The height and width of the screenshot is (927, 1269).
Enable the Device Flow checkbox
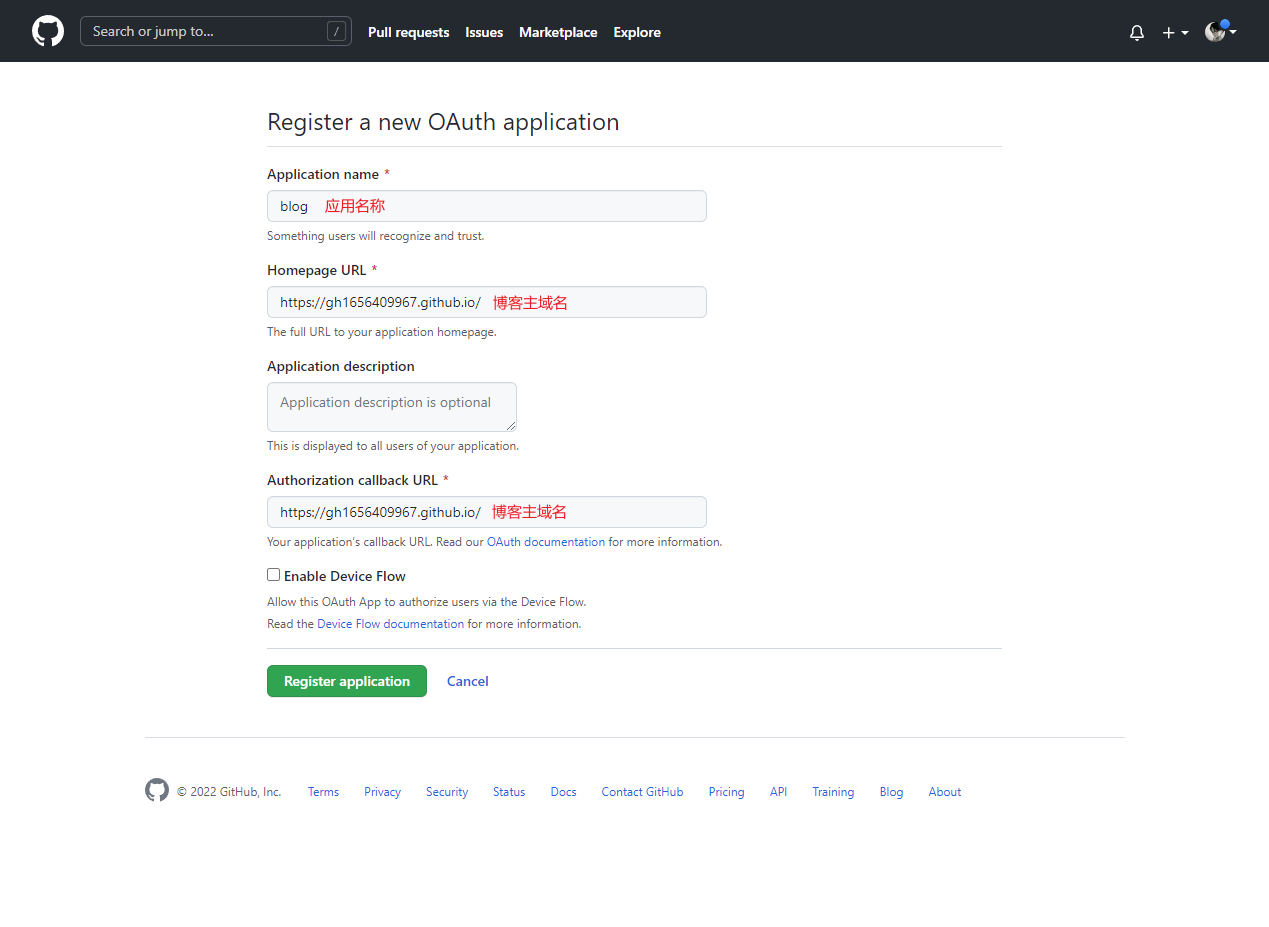click(273, 575)
